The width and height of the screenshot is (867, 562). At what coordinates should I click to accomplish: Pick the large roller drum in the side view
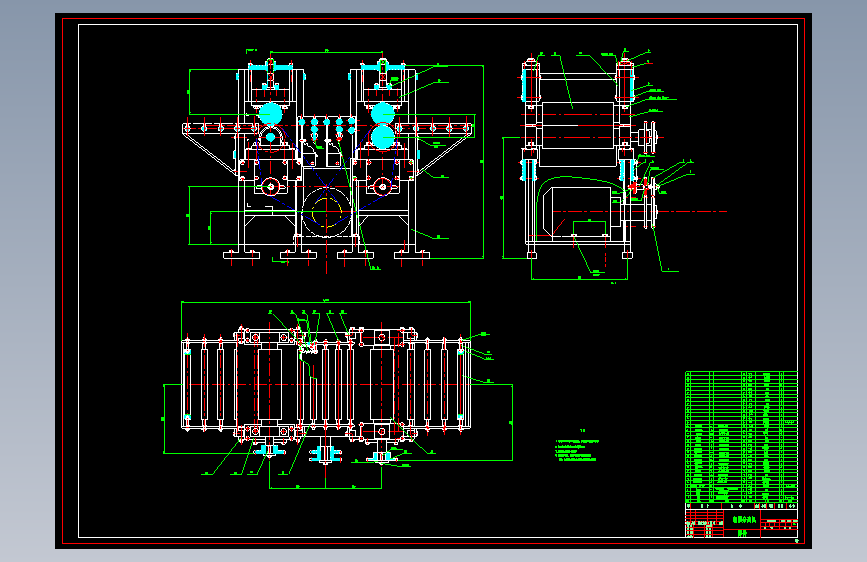point(578,125)
